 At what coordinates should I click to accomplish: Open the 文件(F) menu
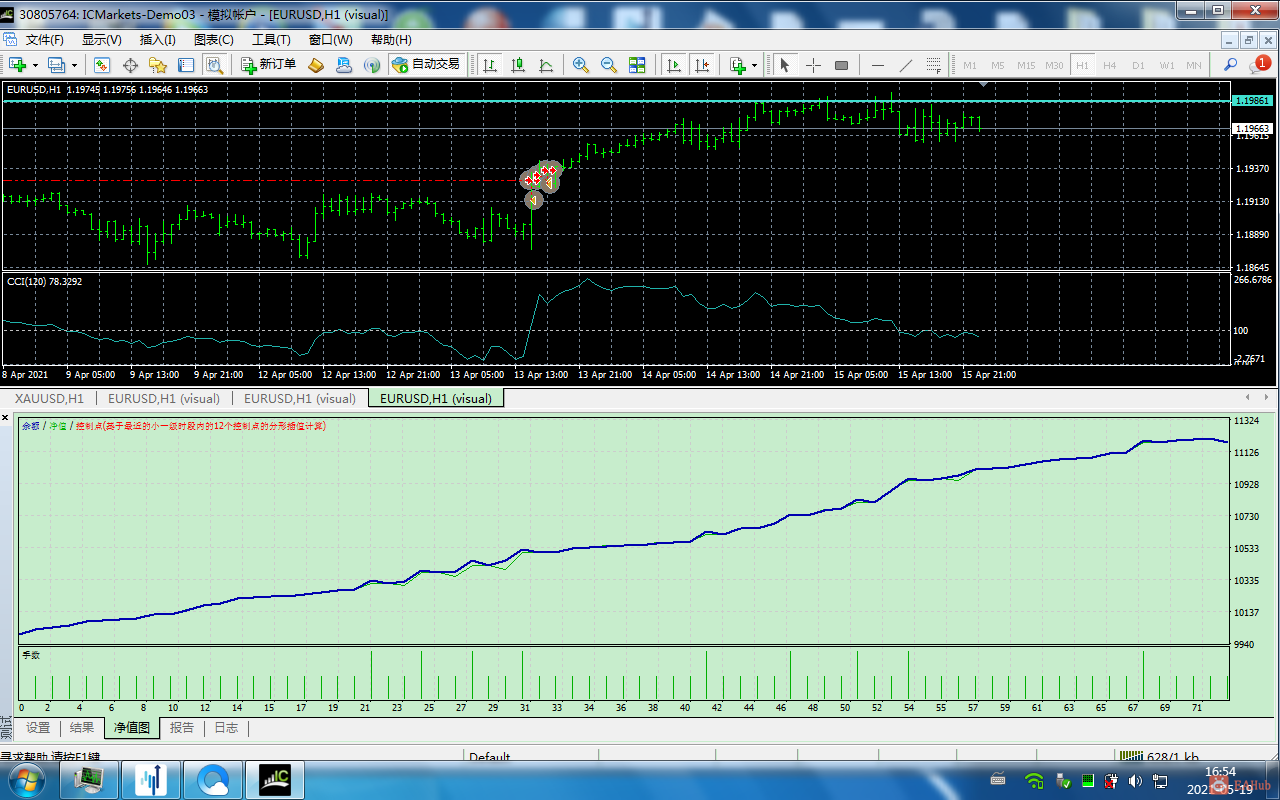pyautogui.click(x=44, y=40)
